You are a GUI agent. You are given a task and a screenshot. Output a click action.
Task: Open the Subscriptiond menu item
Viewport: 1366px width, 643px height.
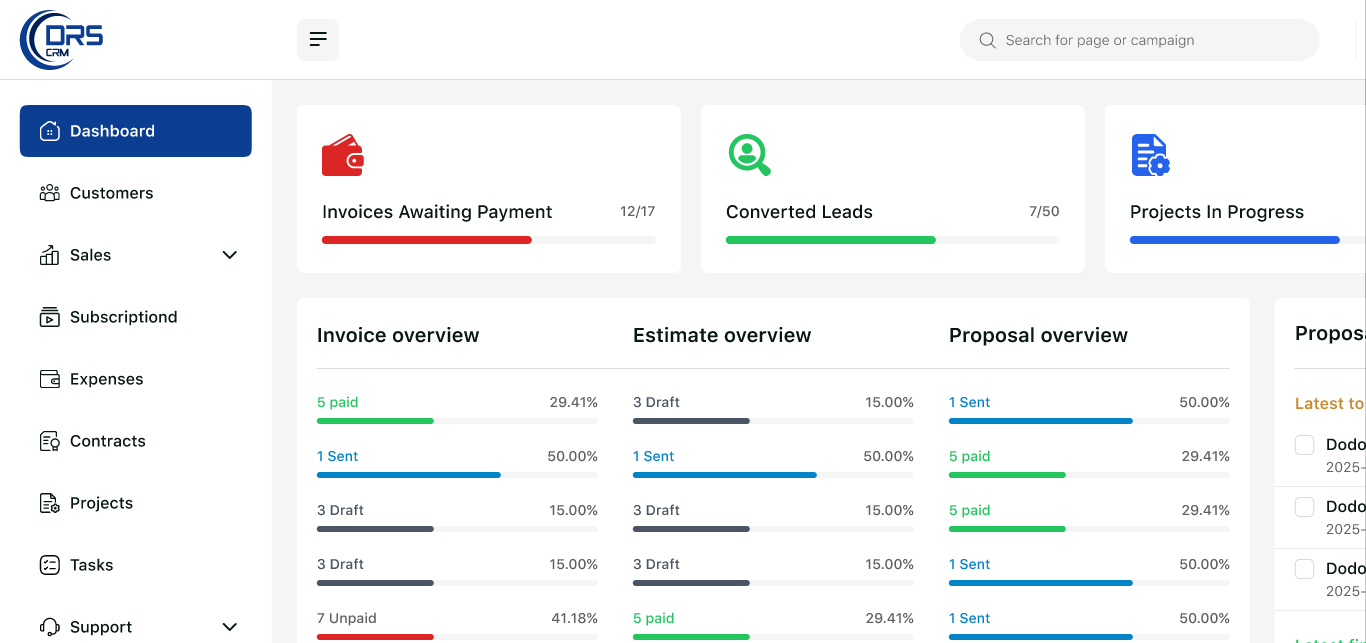[123, 317]
